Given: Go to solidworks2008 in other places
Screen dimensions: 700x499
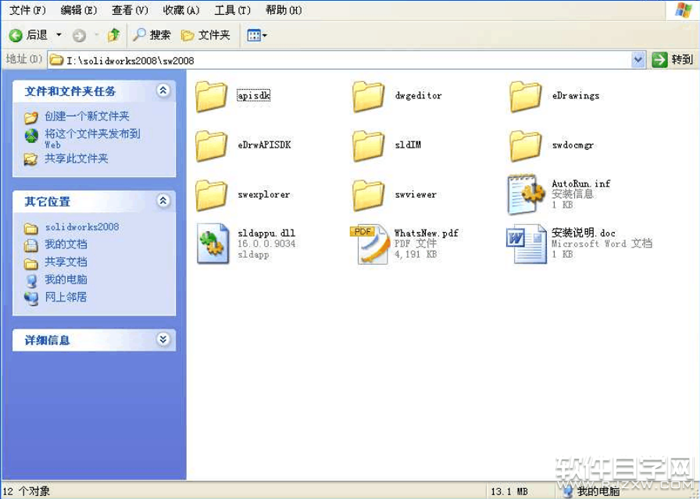Looking at the screenshot, I should point(82,227).
